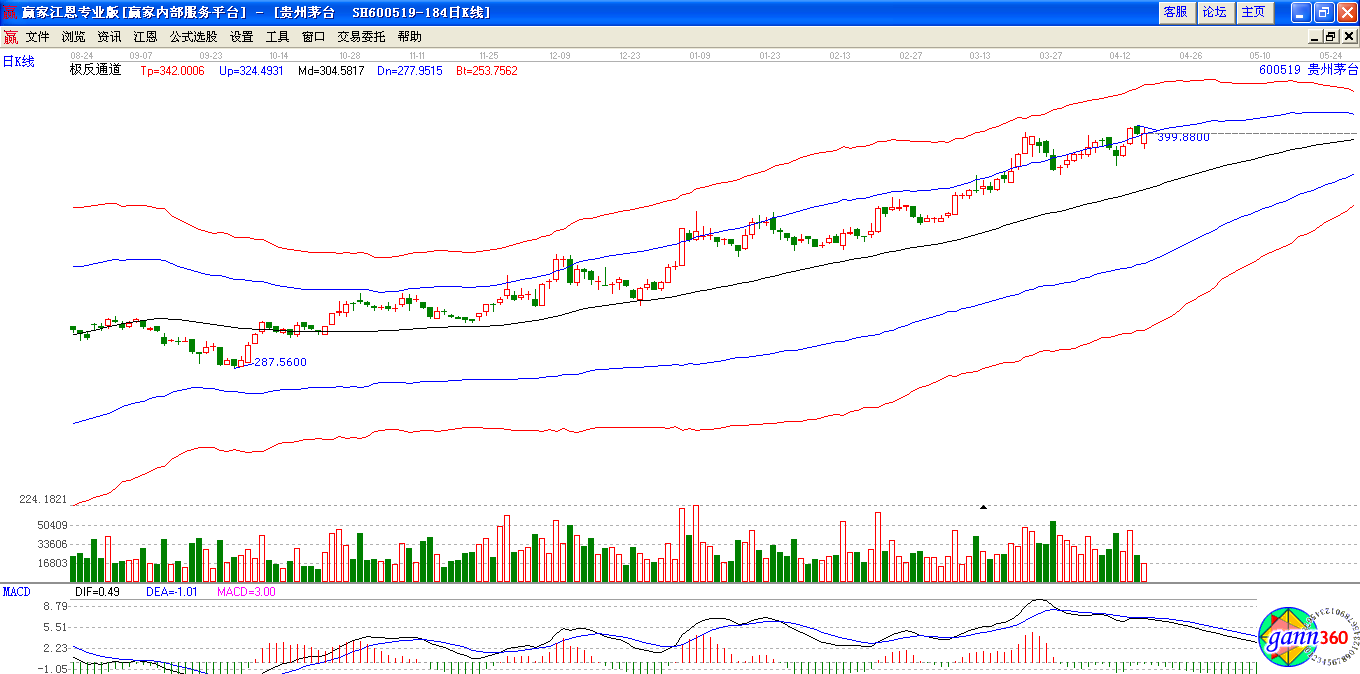This screenshot has height=674, width=1360.
Task: Open the 帮助 menu
Action: tap(409, 37)
